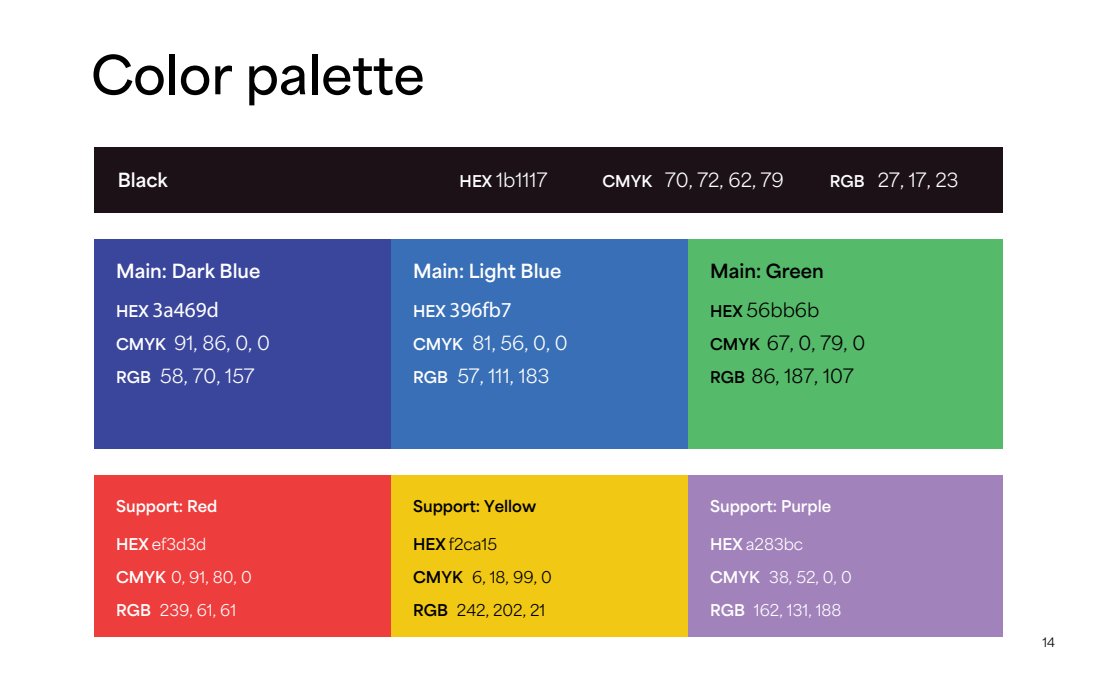1100x687 pixels.
Task: Click the Main: Light Blue swatch
Action: (x=539, y=344)
